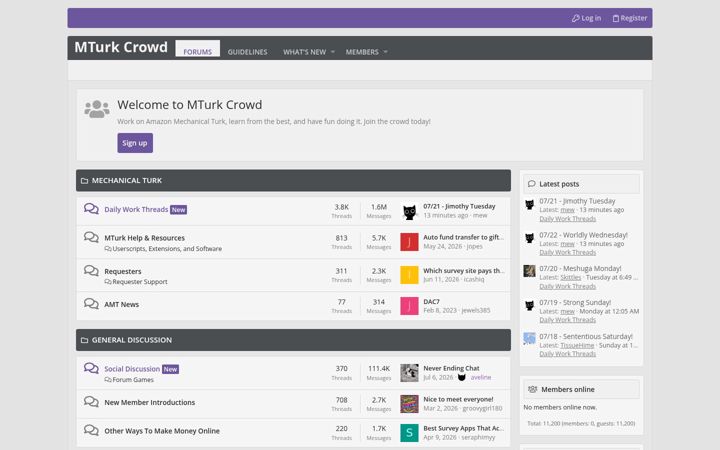This screenshot has width=720, height=450.
Task: Open the New Member Introductions forum
Action: [x=149, y=402]
